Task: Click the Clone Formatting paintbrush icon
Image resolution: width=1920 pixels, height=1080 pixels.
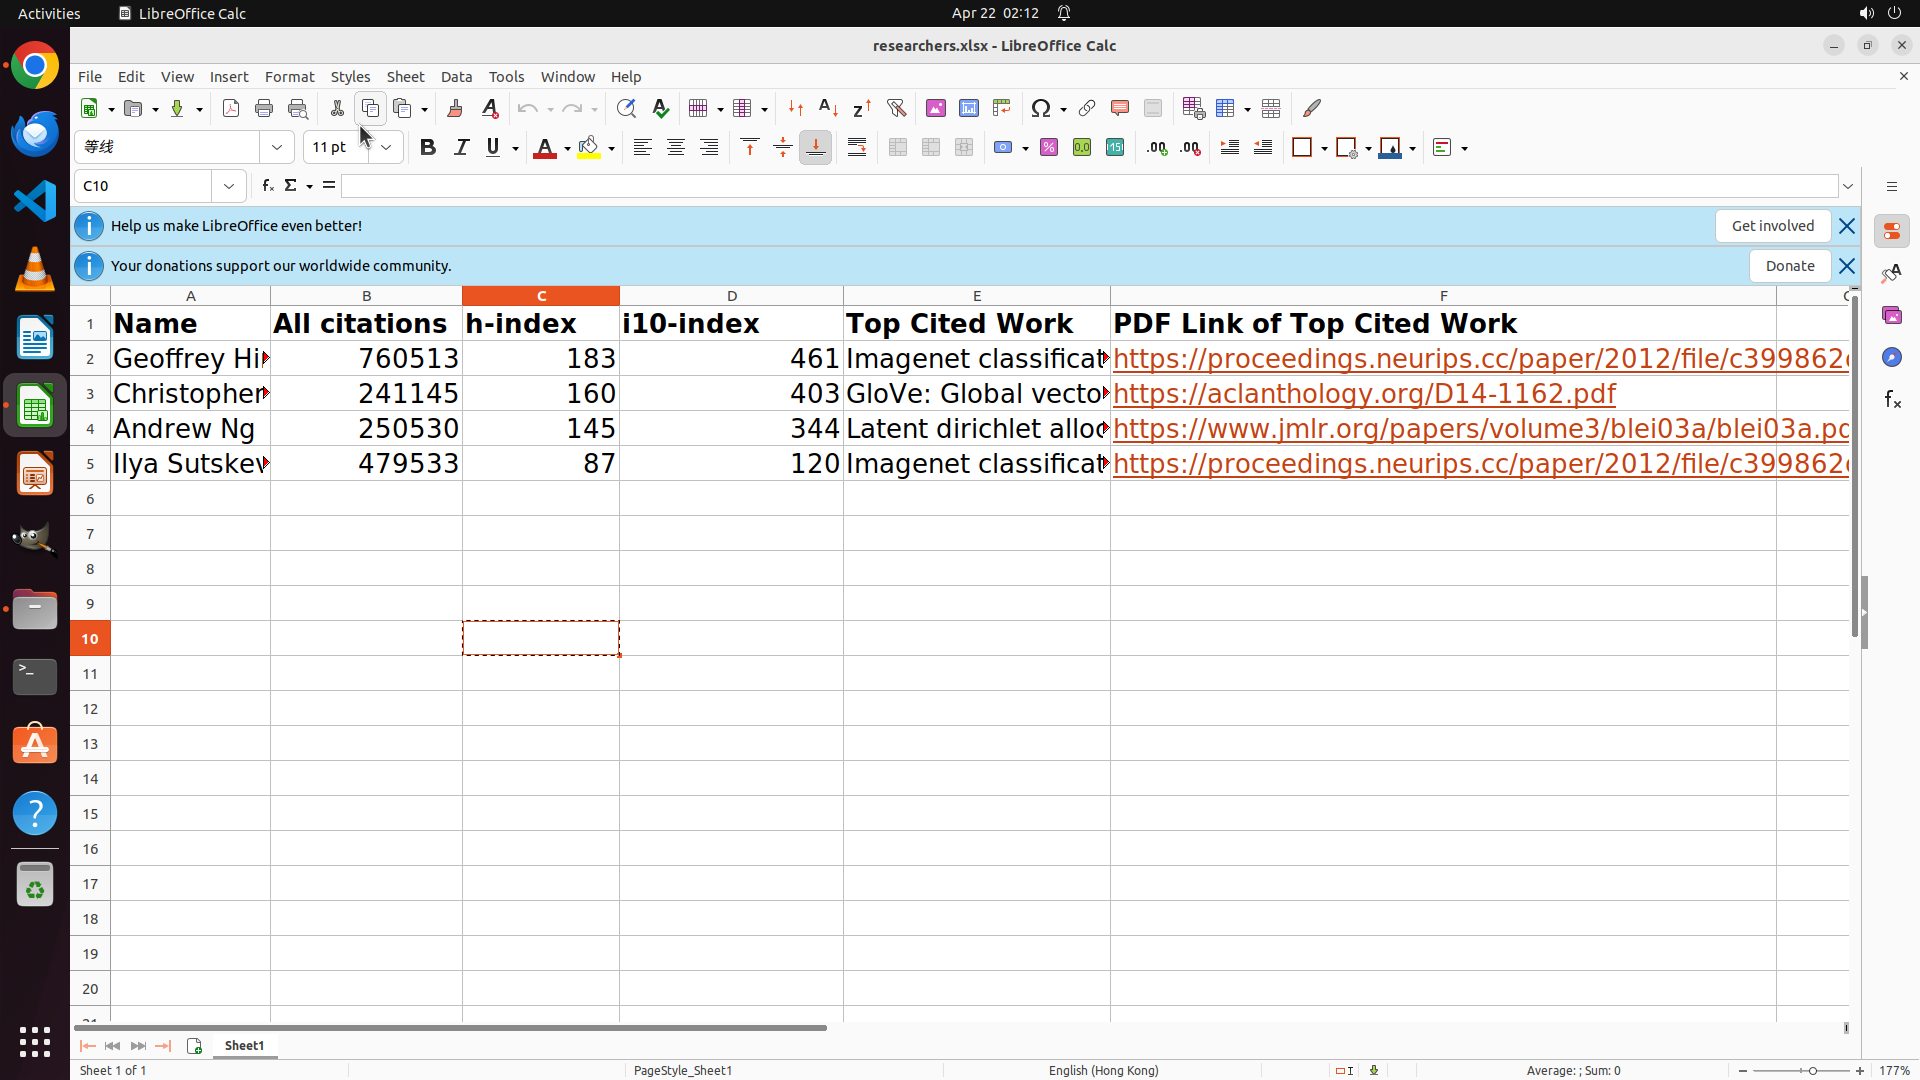Action: pos(455,108)
